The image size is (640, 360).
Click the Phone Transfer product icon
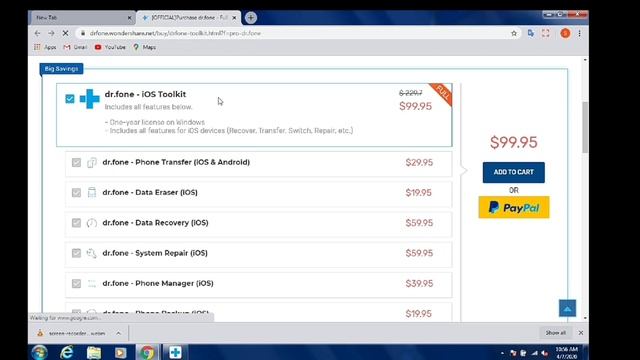click(x=92, y=162)
